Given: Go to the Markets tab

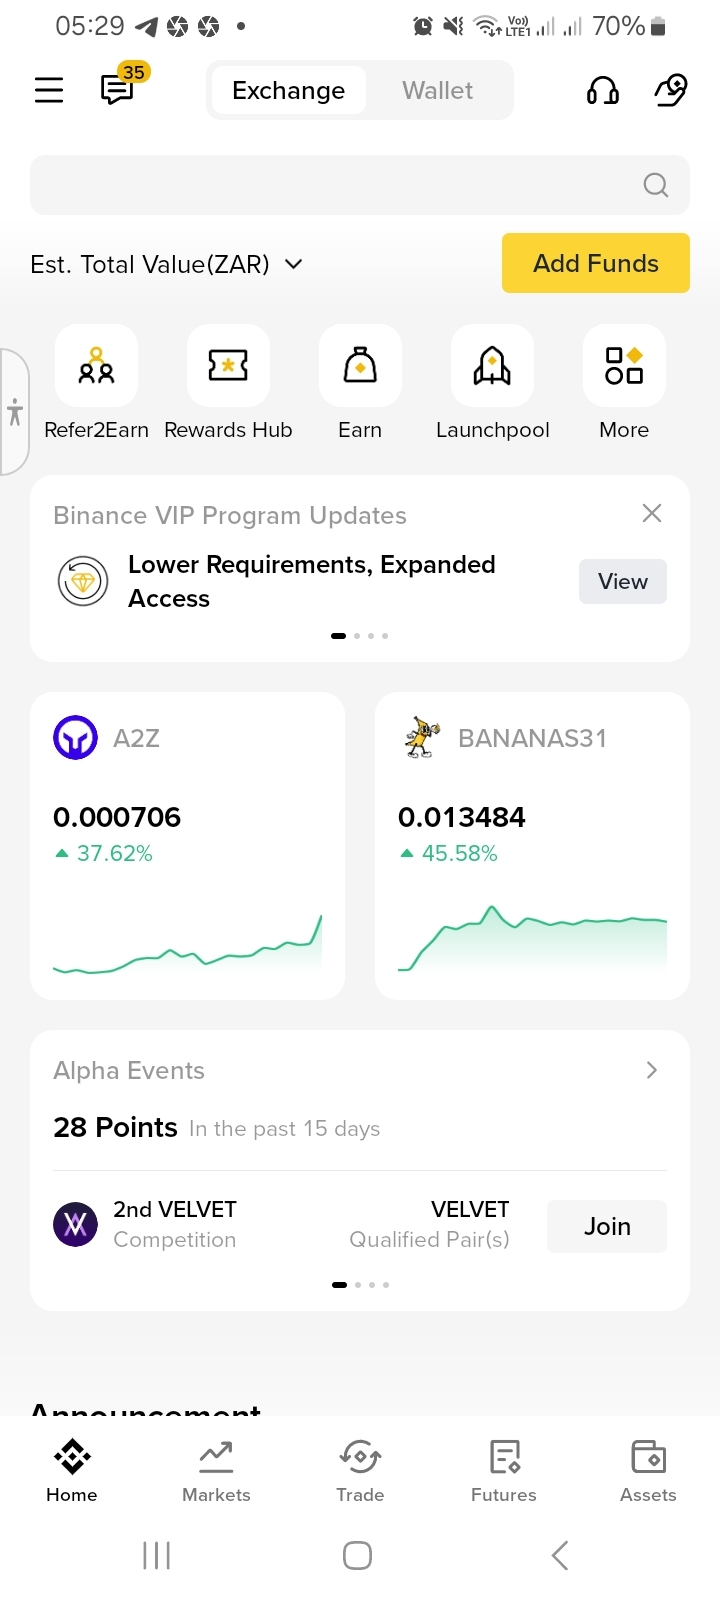Looking at the screenshot, I should tap(216, 1470).
